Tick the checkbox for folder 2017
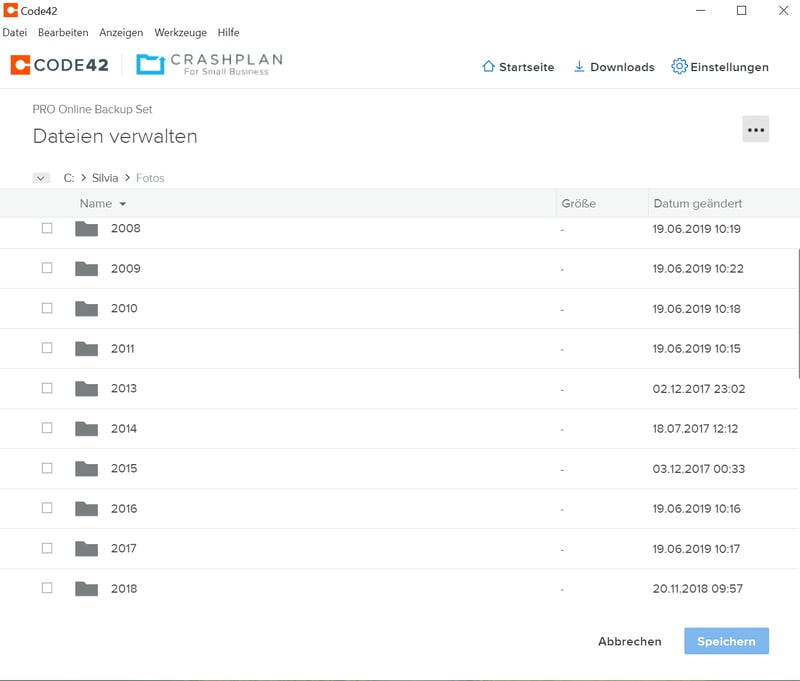800x681 pixels. point(47,548)
